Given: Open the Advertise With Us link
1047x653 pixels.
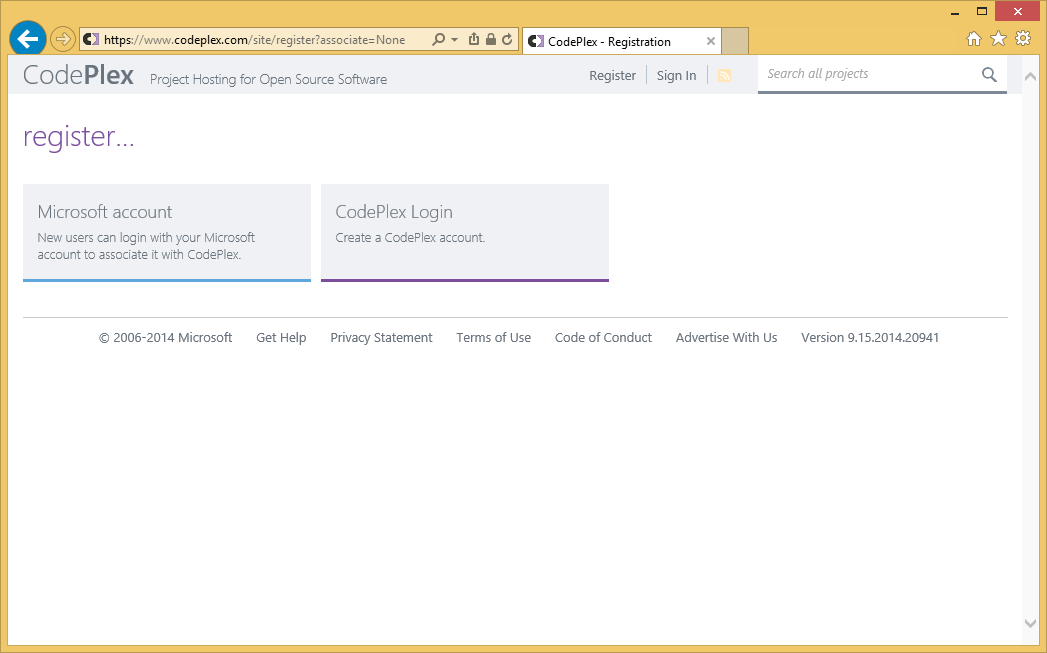Looking at the screenshot, I should [726, 338].
